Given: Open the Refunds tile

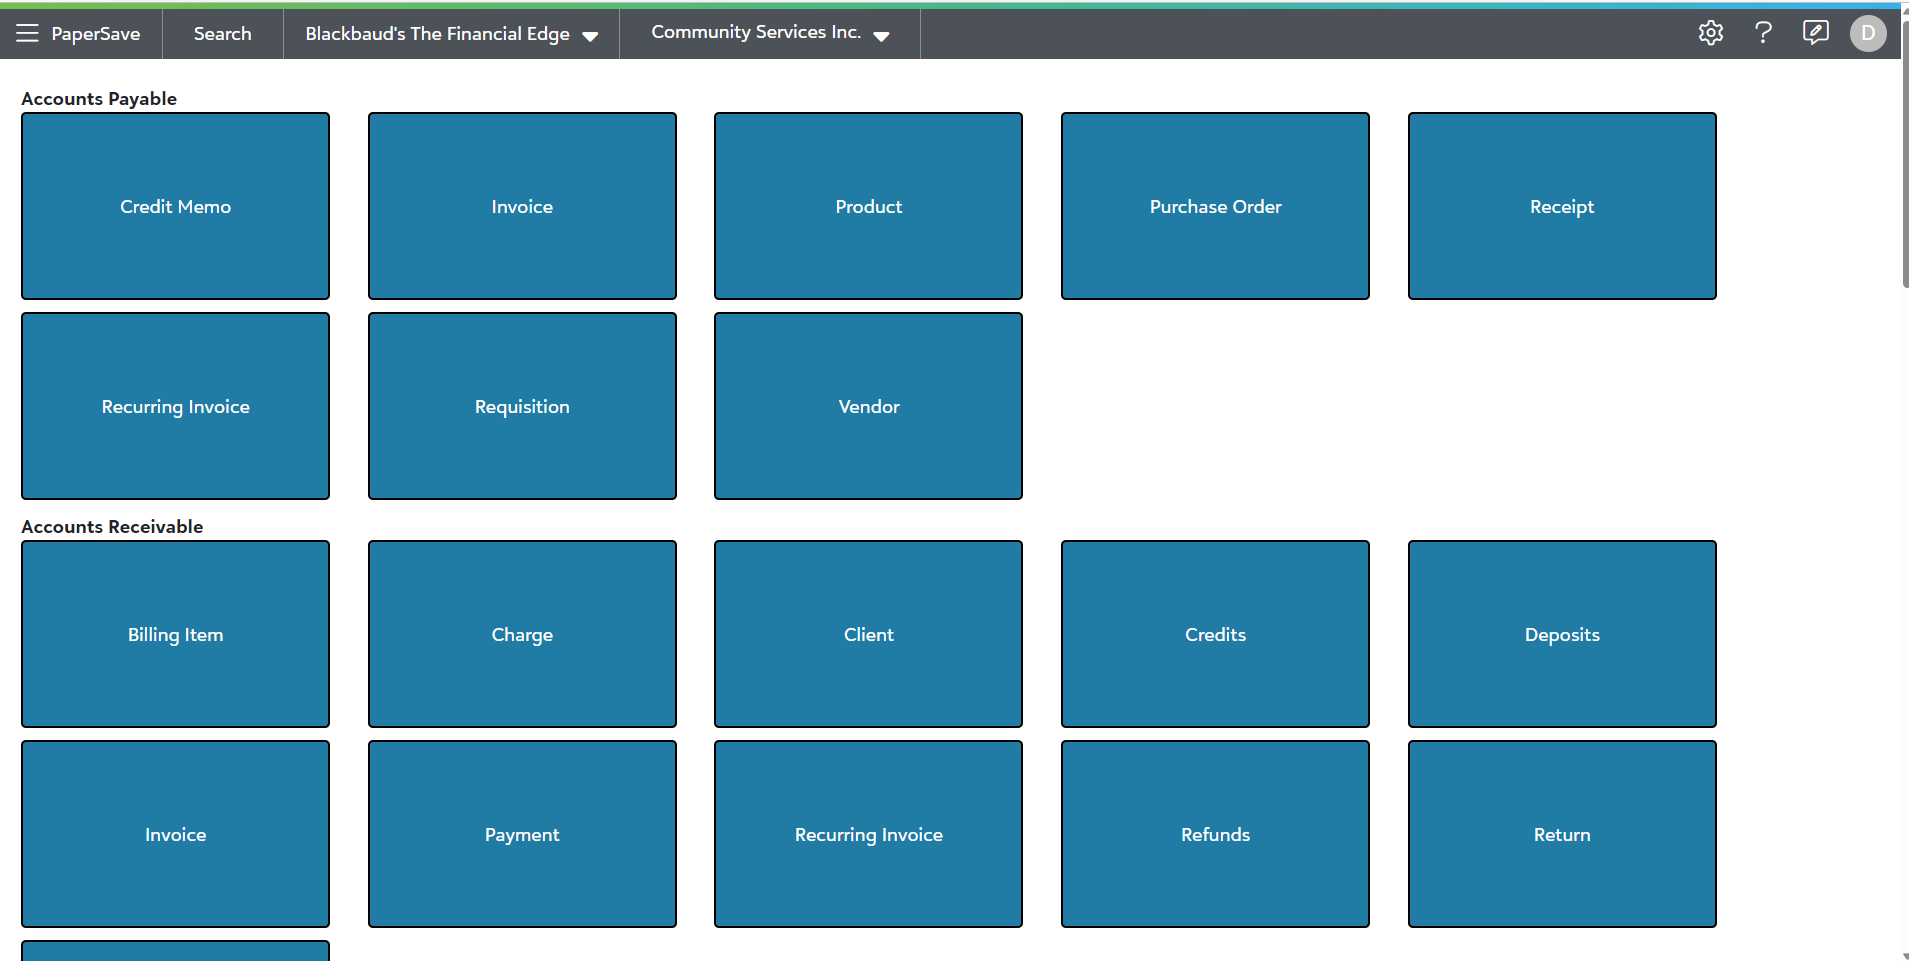Looking at the screenshot, I should pyautogui.click(x=1215, y=834).
